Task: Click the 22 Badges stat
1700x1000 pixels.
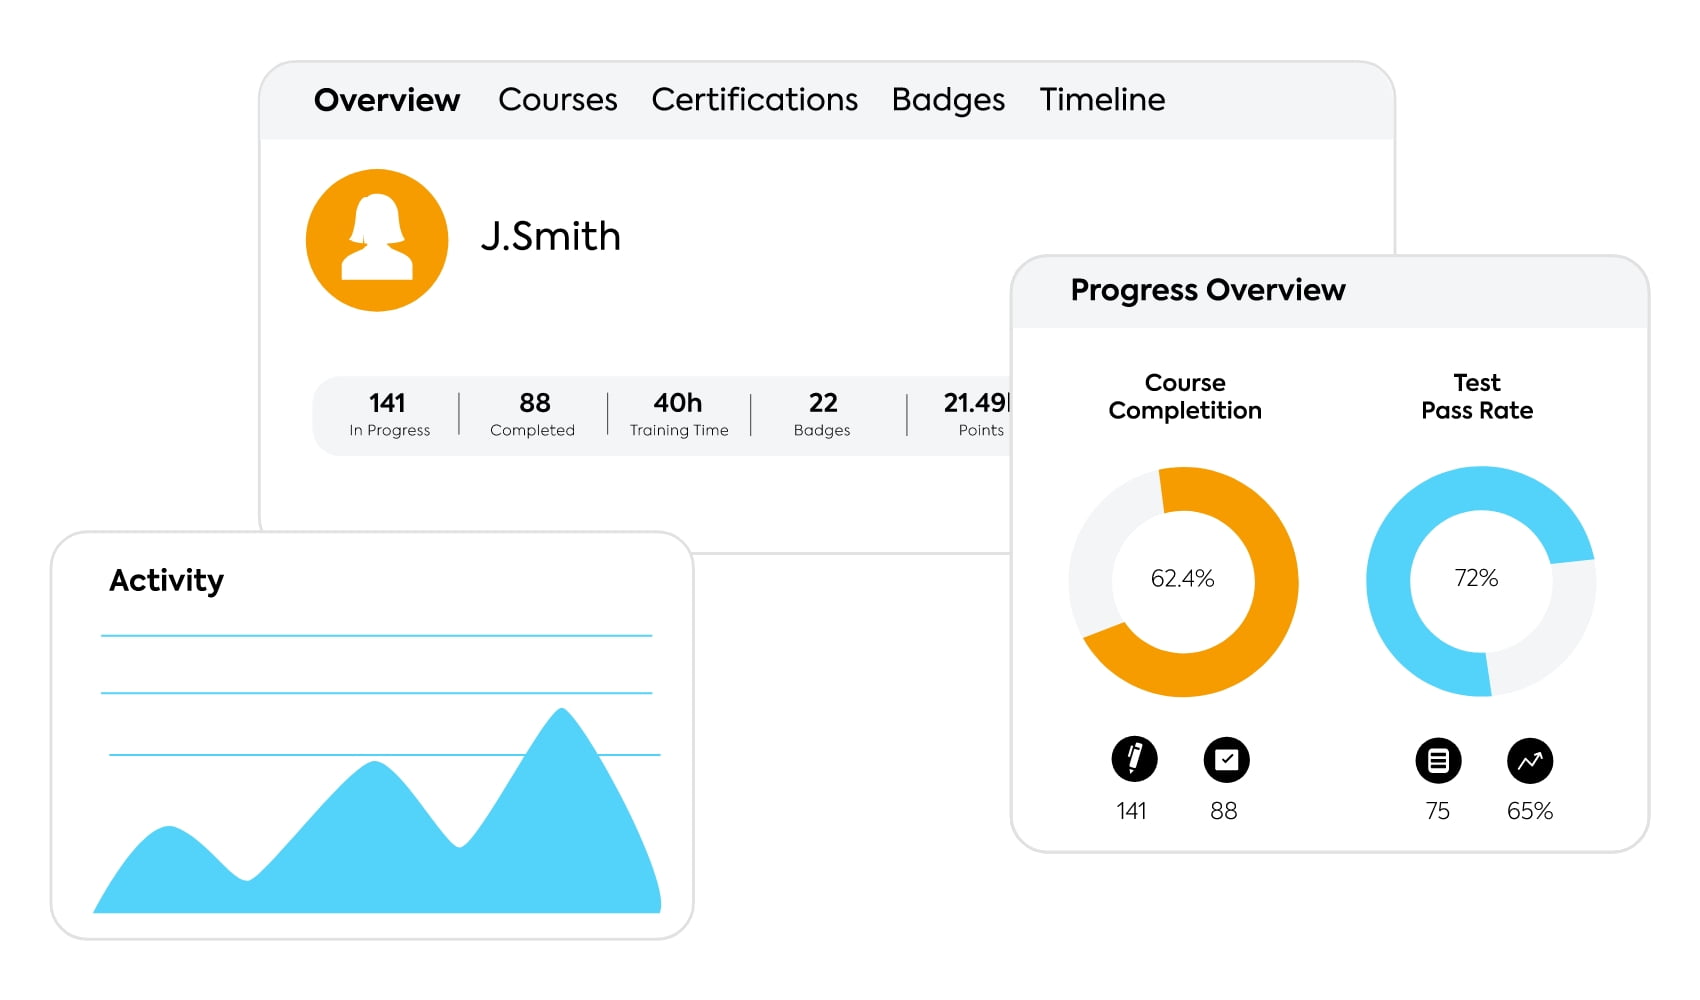Action: [x=822, y=415]
